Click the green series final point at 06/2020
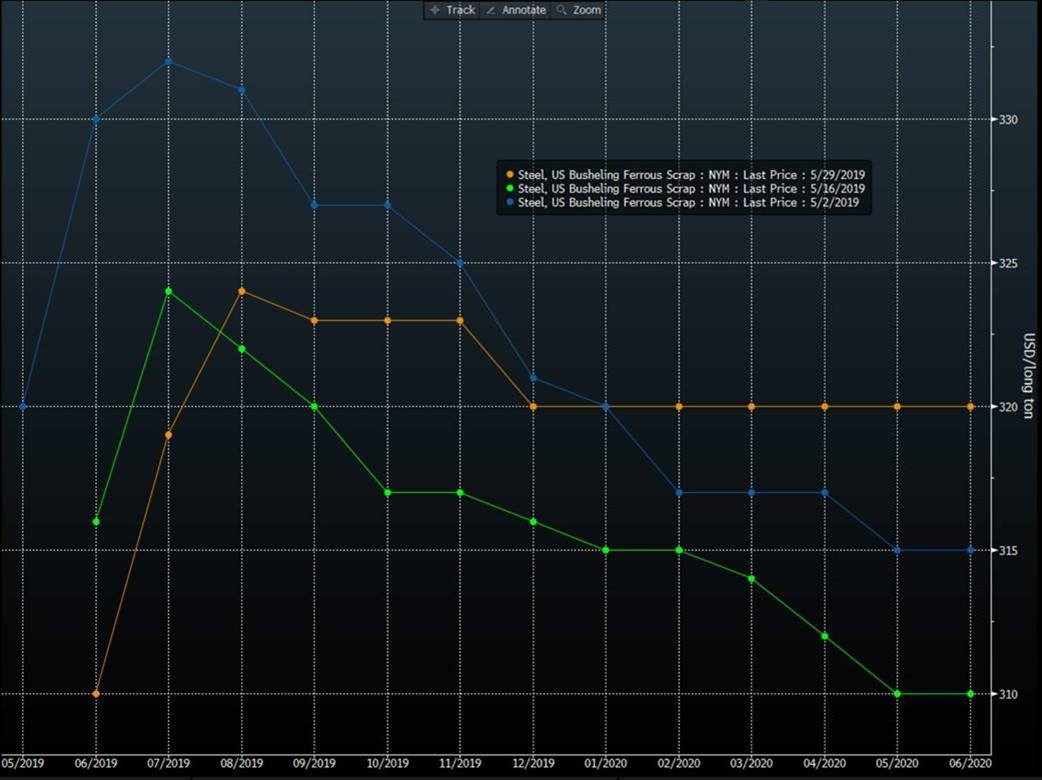The image size is (1042, 780). (x=970, y=694)
